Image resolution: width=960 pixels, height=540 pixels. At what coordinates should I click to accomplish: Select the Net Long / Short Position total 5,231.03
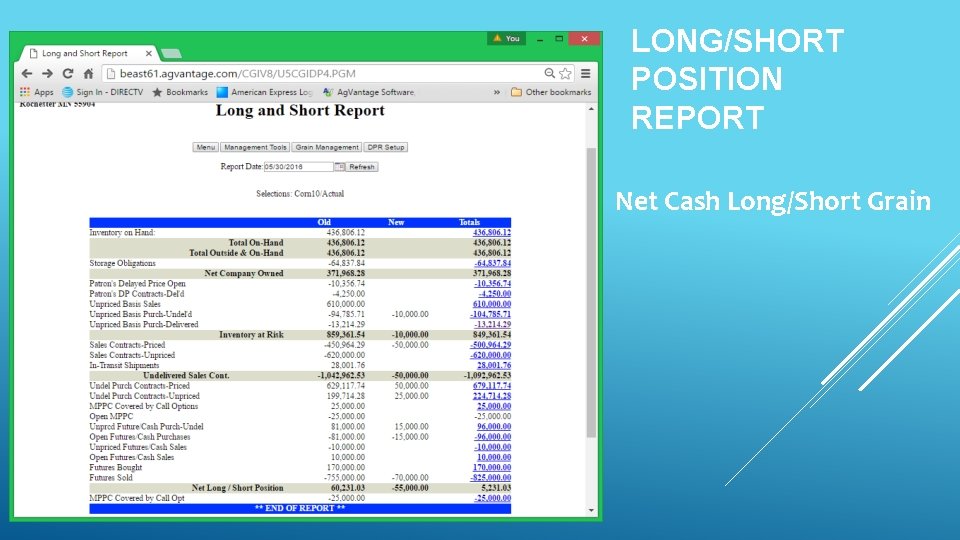tap(497, 488)
